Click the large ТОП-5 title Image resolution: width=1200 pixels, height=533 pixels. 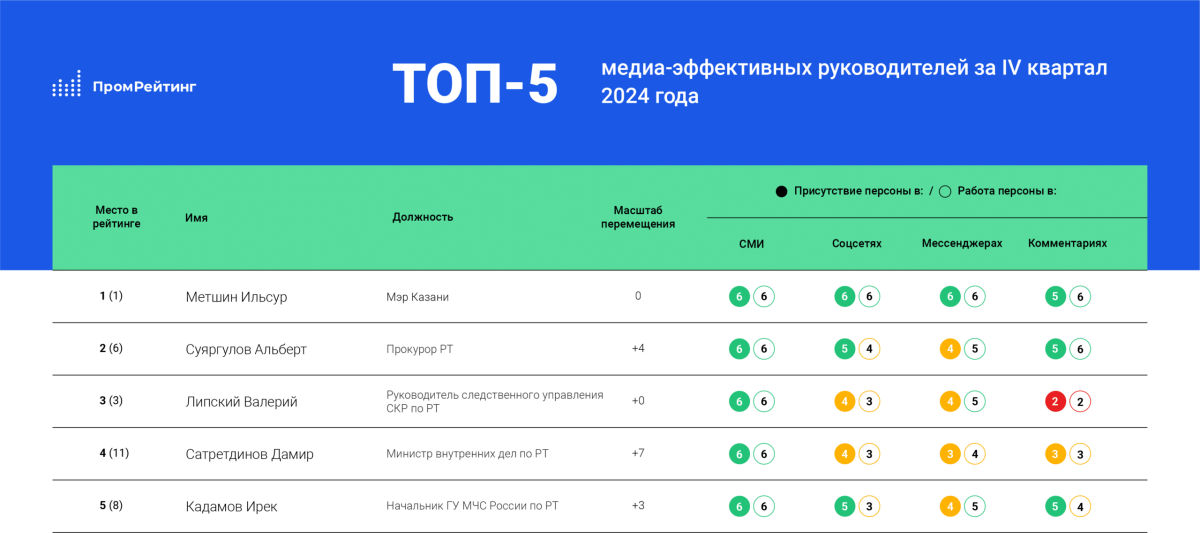[475, 84]
